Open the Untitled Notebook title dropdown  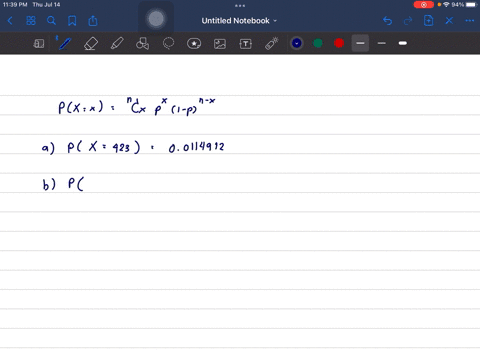coord(239,21)
